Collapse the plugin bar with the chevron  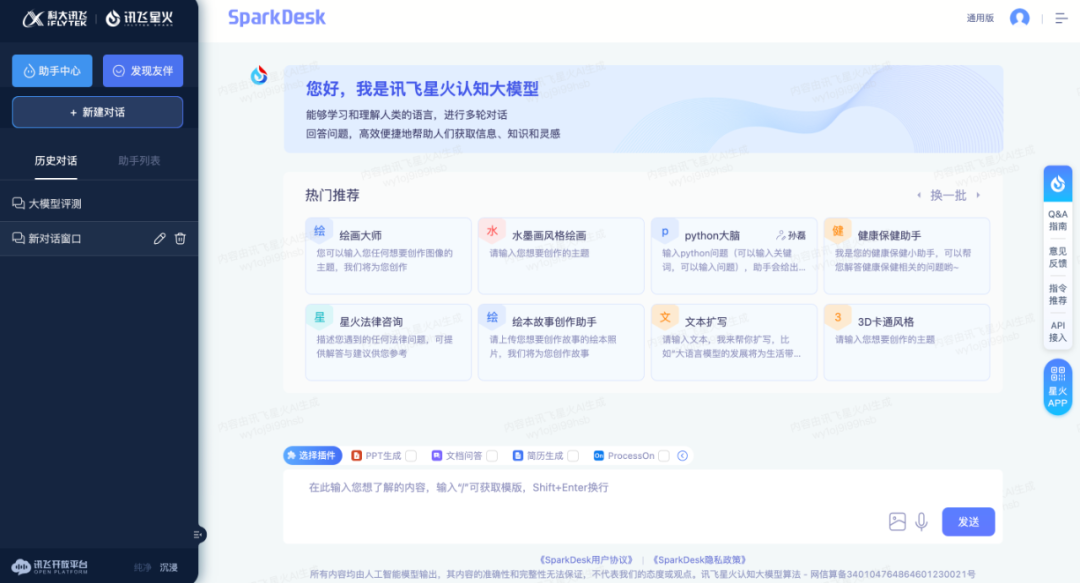(x=682, y=455)
